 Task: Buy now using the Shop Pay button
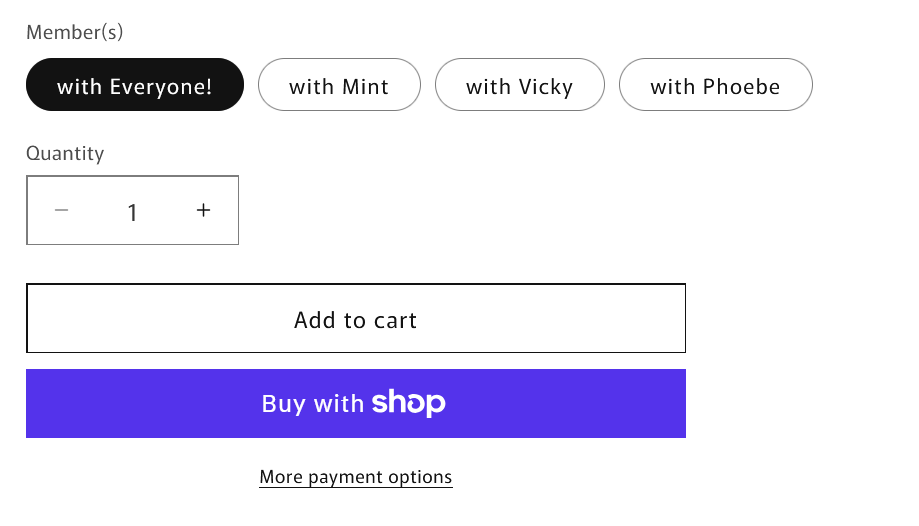[x=355, y=404]
